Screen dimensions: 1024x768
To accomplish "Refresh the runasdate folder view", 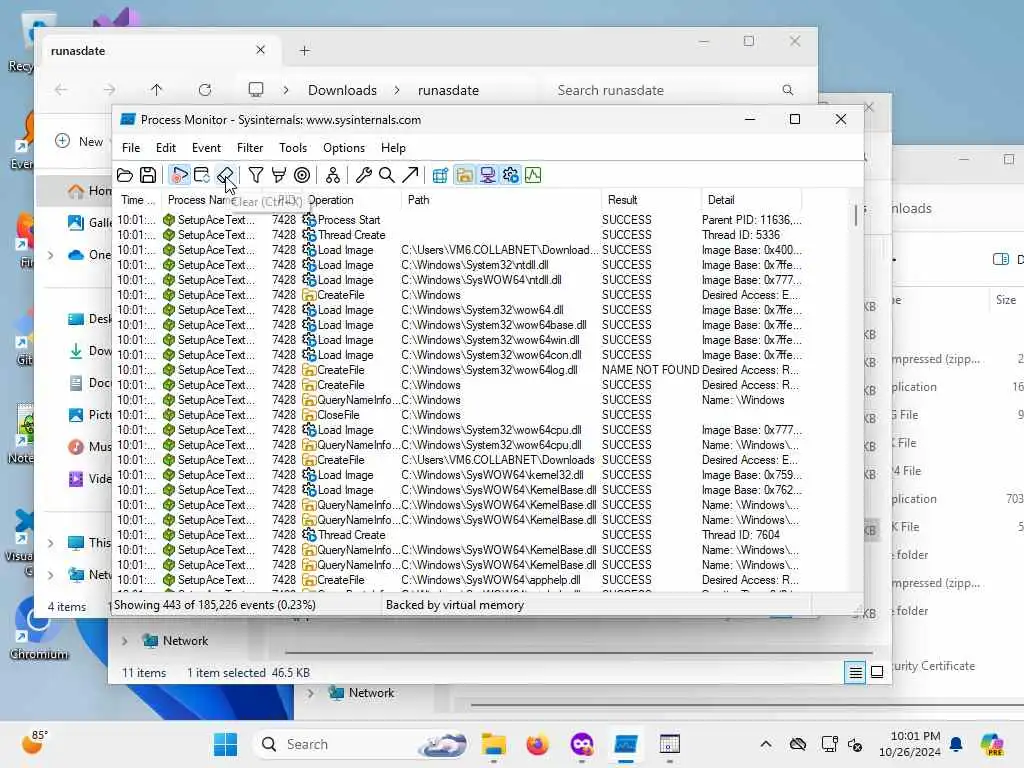I will pyautogui.click(x=205, y=90).
